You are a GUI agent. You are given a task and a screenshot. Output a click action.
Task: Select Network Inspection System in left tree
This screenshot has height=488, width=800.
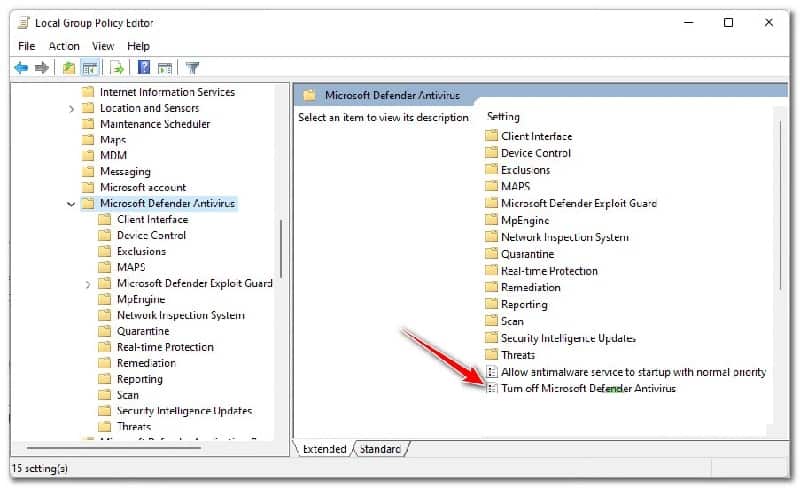coord(181,315)
